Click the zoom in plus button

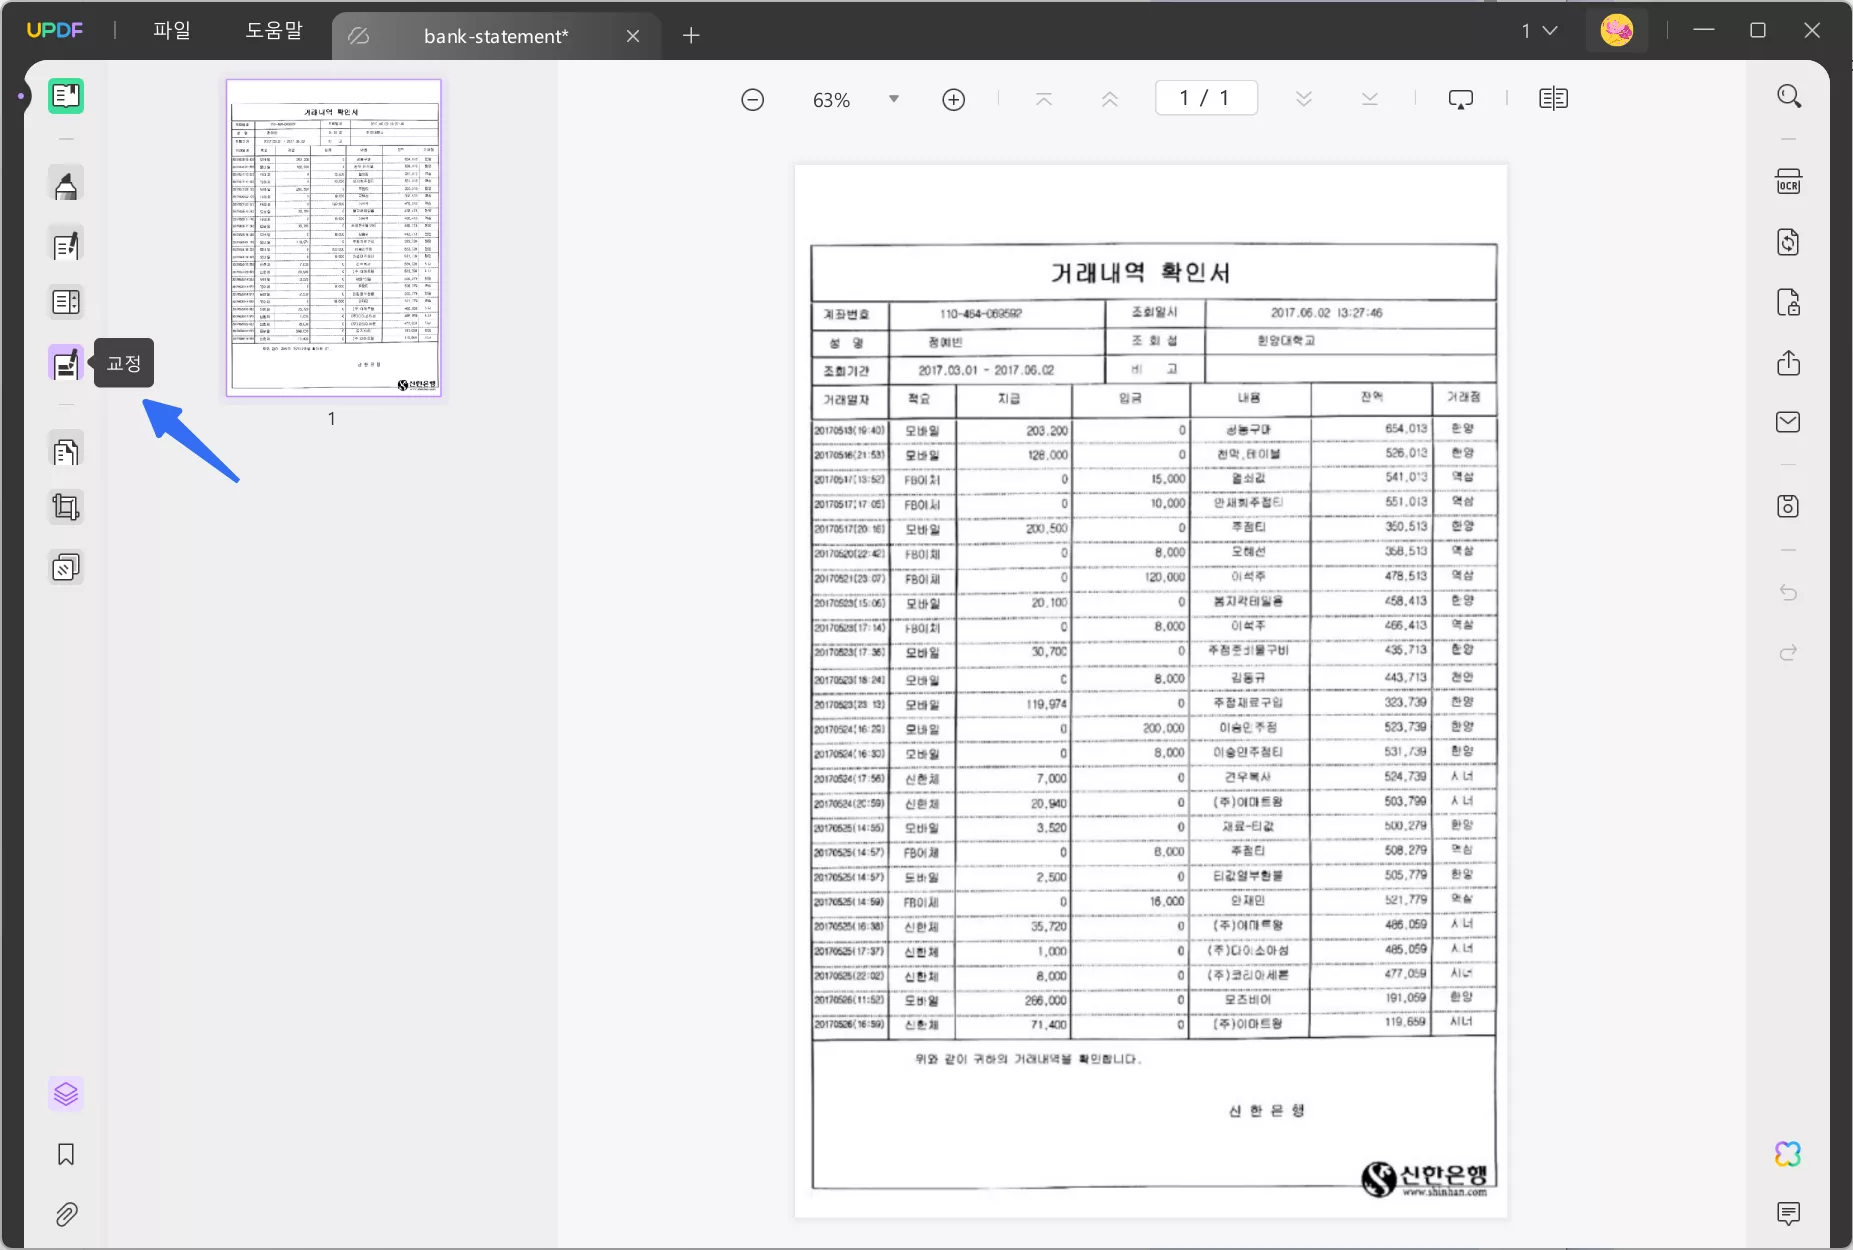954,99
